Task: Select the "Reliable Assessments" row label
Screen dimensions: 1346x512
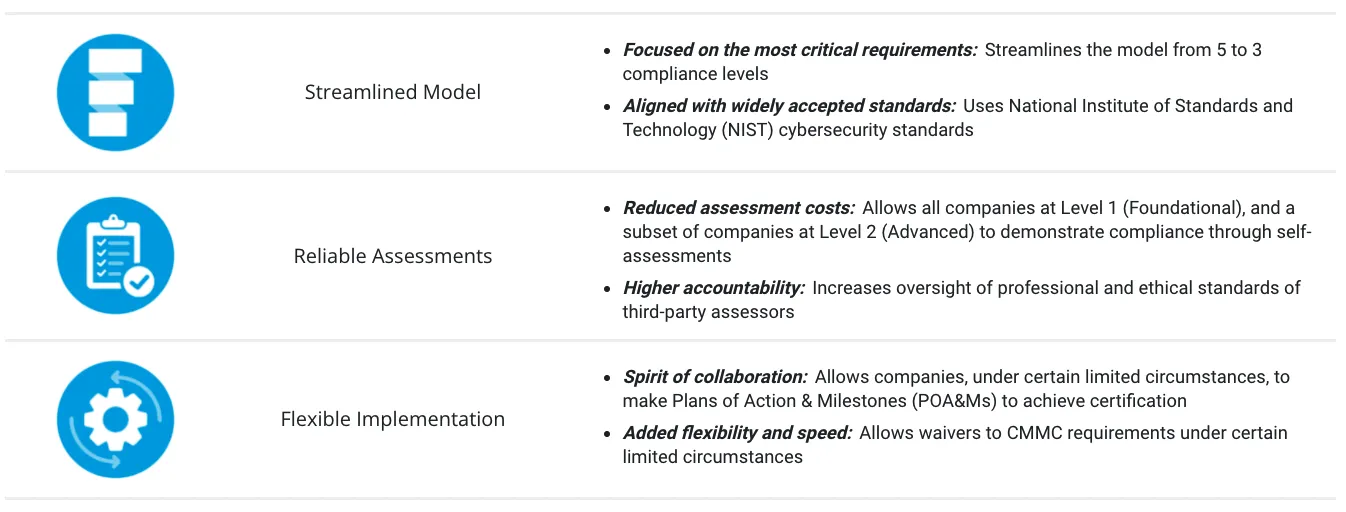Action: point(393,256)
